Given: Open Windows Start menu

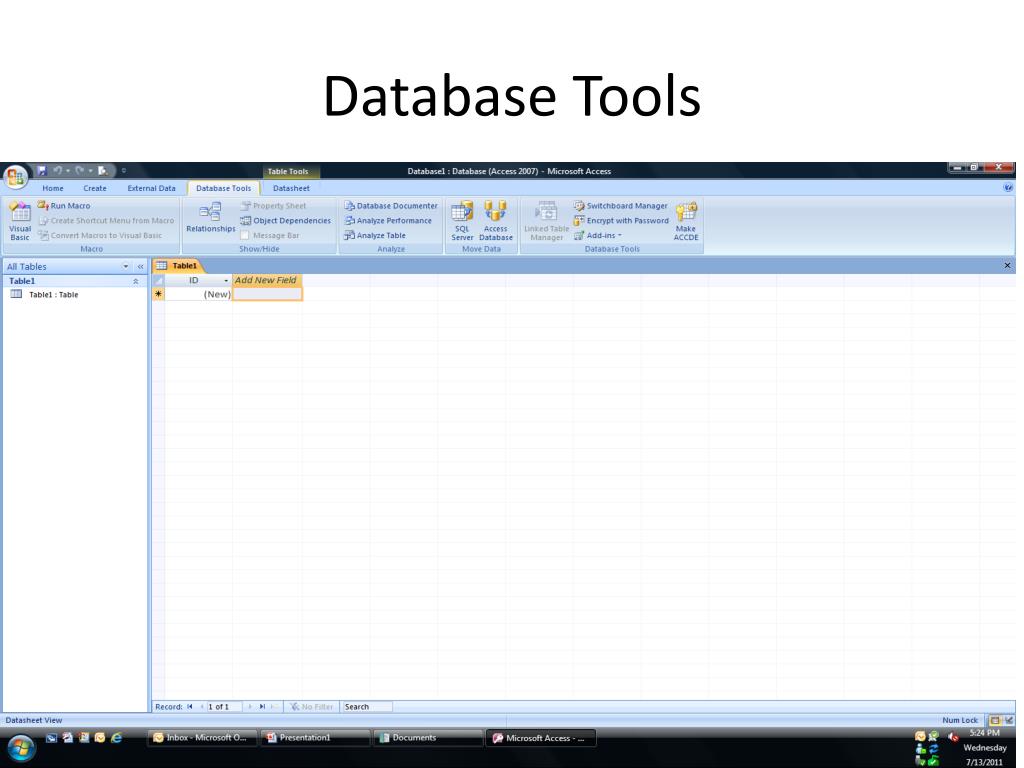Looking at the screenshot, I should click(x=20, y=748).
